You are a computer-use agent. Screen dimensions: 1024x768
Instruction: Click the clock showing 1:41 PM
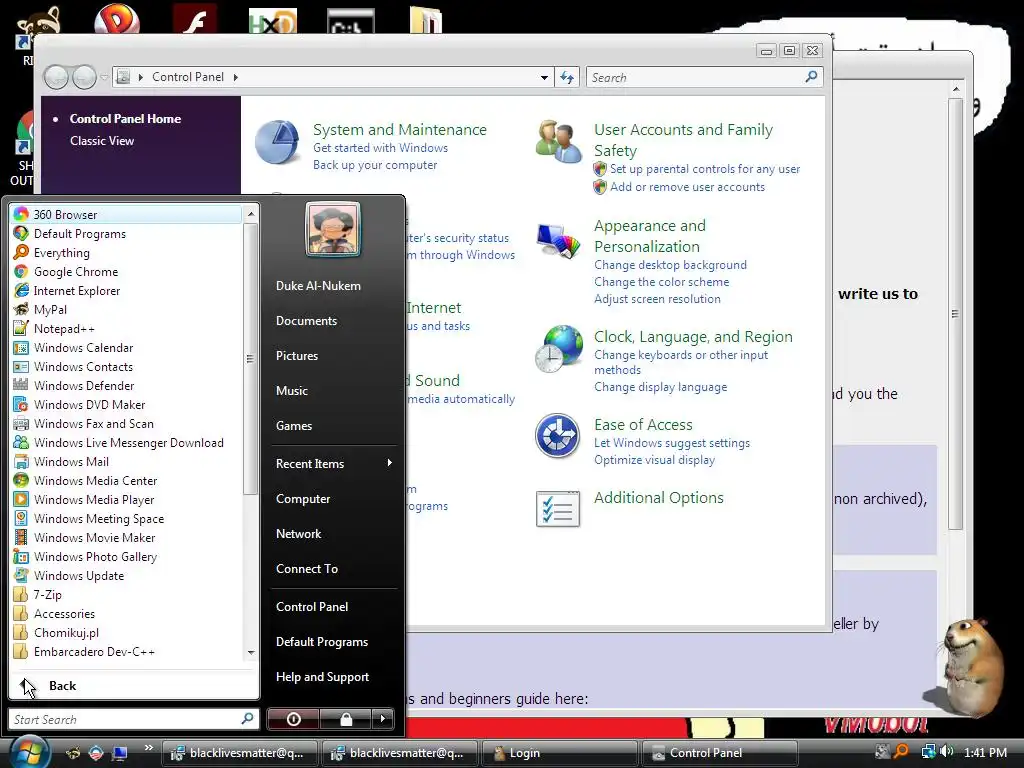pyautogui.click(x=985, y=752)
